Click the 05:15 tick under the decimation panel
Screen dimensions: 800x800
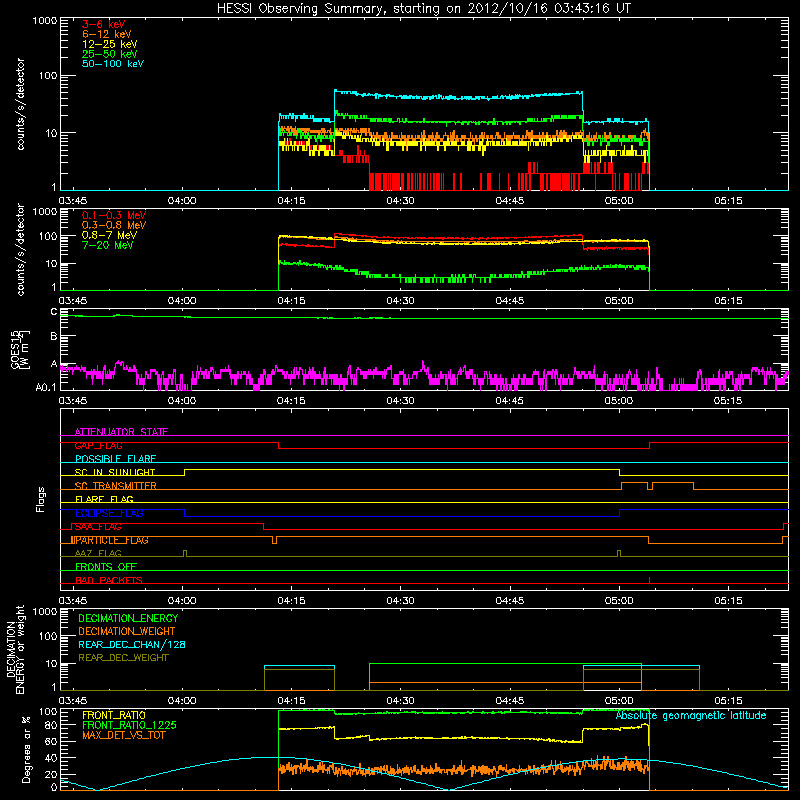click(728, 701)
